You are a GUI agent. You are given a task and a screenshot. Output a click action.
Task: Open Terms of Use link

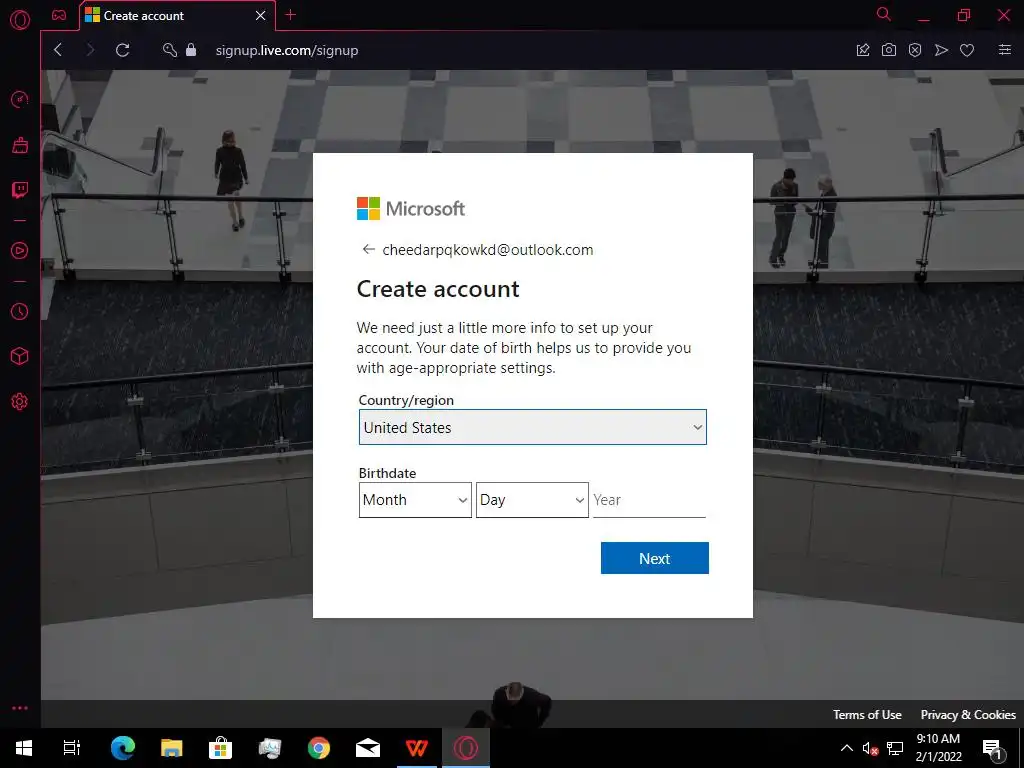pos(867,714)
